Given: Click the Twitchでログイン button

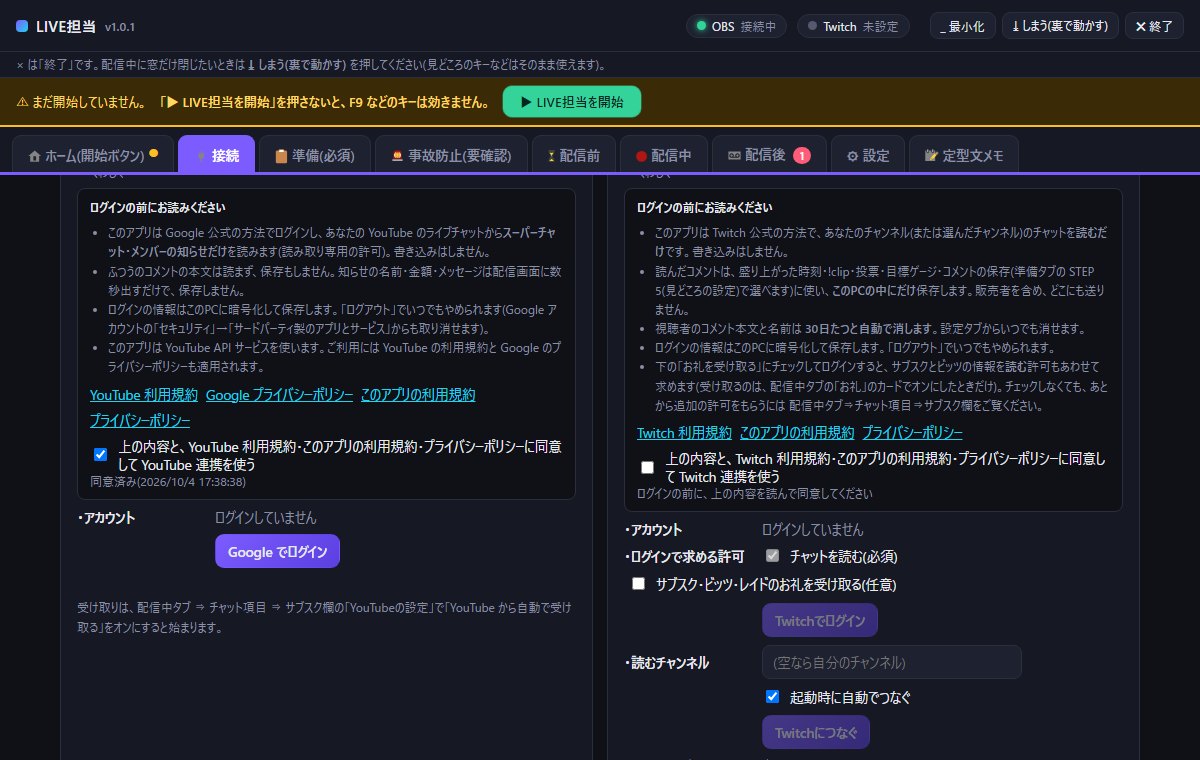Looking at the screenshot, I should (820, 620).
